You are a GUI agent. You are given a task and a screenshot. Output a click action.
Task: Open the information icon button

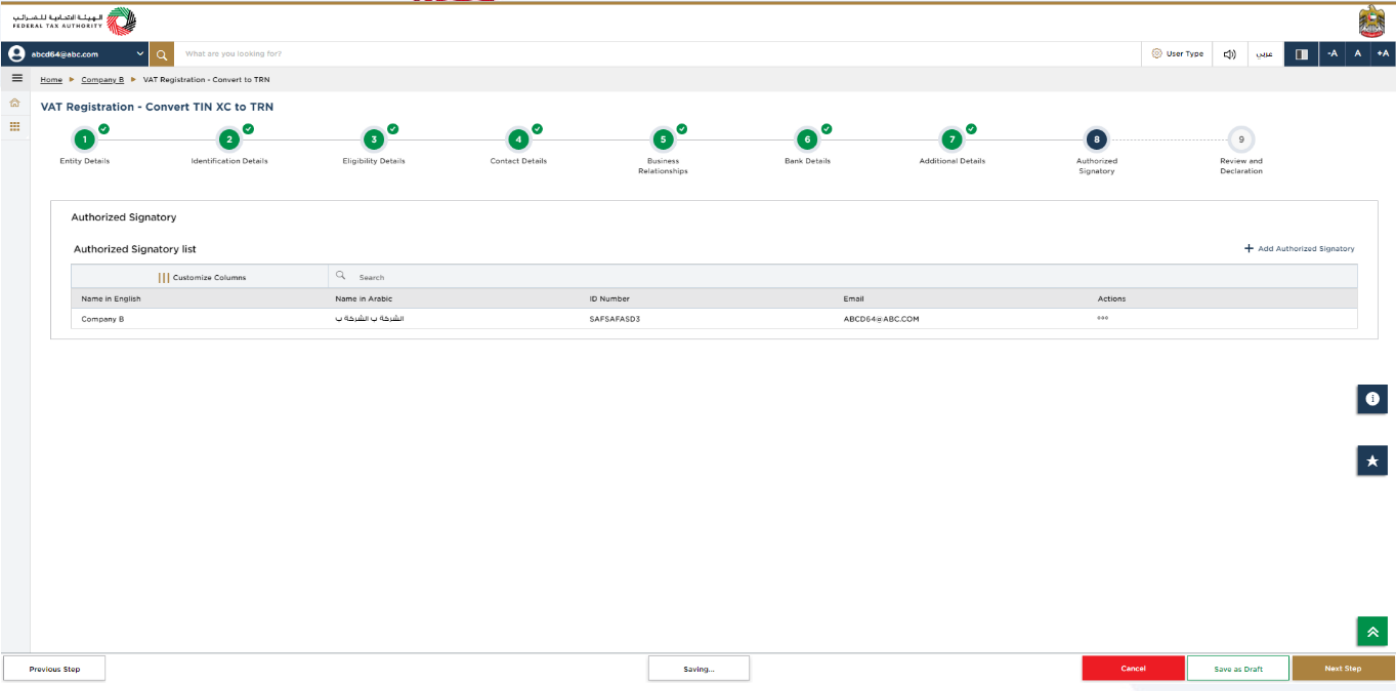1372,399
